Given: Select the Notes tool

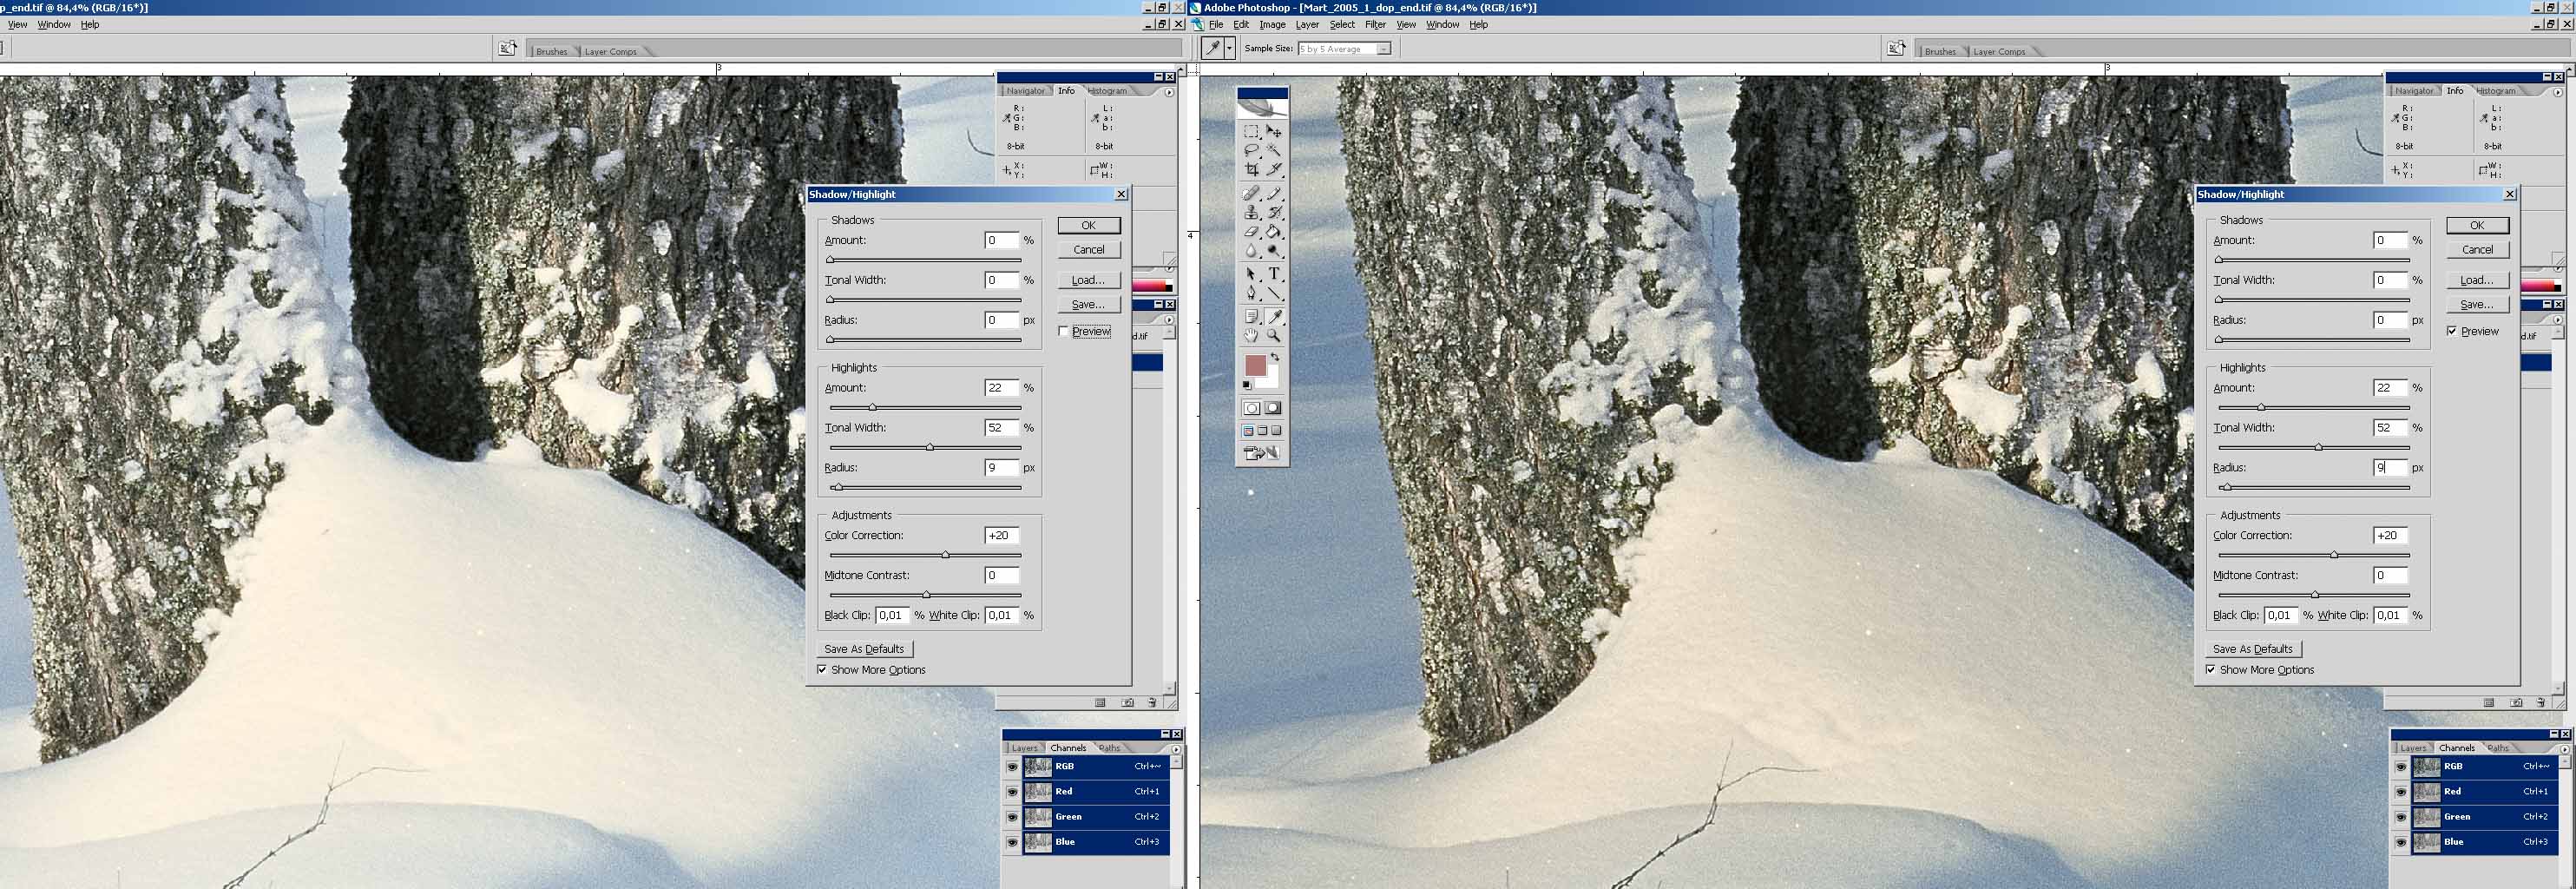Looking at the screenshot, I should [x=1251, y=317].
